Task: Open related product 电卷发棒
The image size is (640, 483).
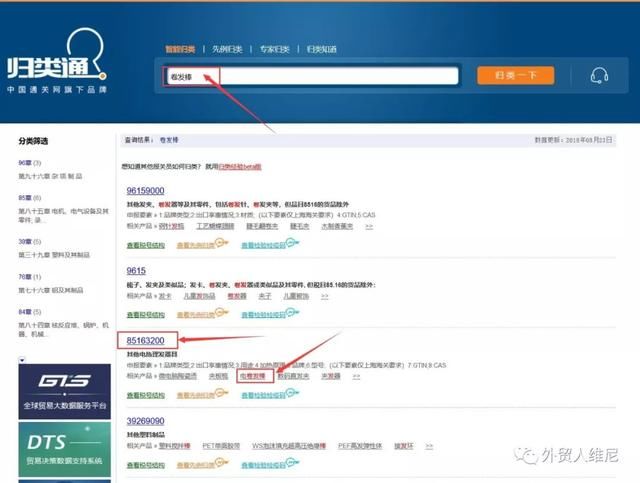Action: tap(252, 376)
